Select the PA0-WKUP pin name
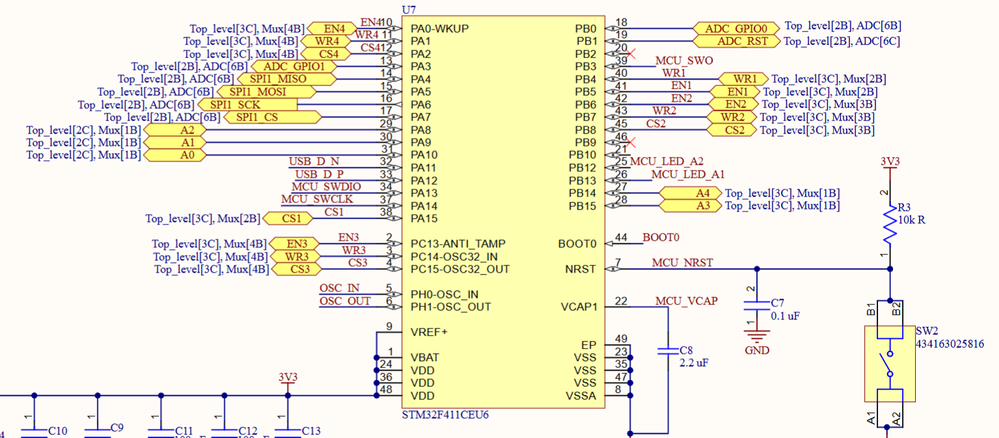Image resolution: width=999 pixels, height=438 pixels. (440, 29)
